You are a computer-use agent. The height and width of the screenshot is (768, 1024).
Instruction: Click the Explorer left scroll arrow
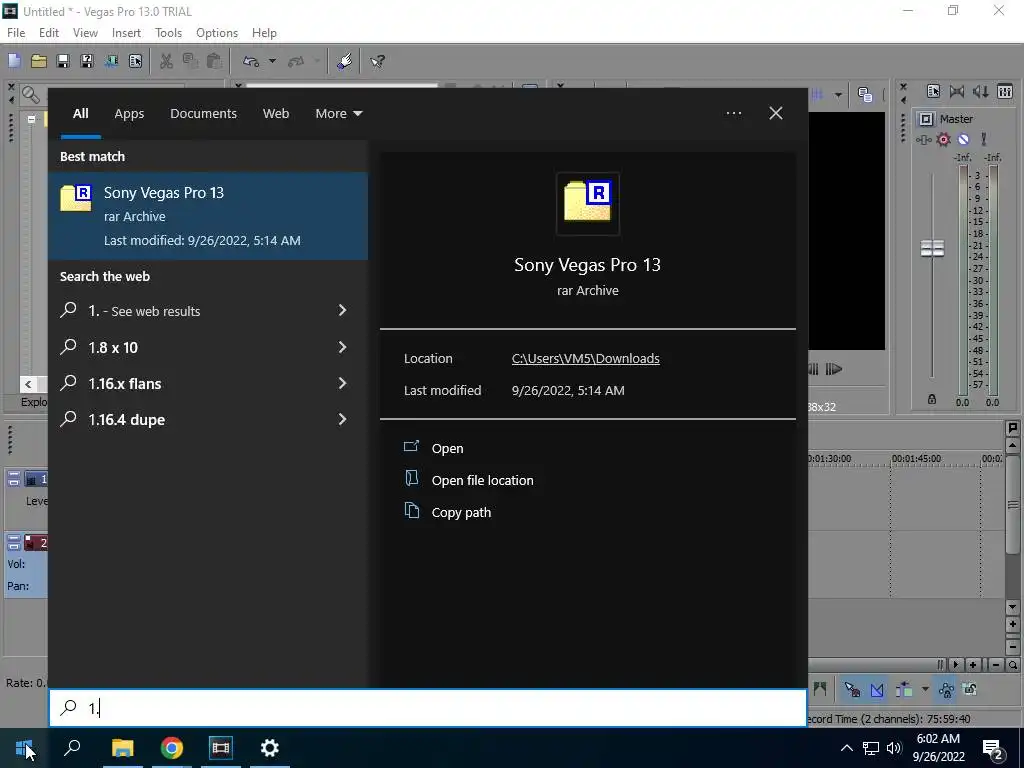click(x=28, y=384)
